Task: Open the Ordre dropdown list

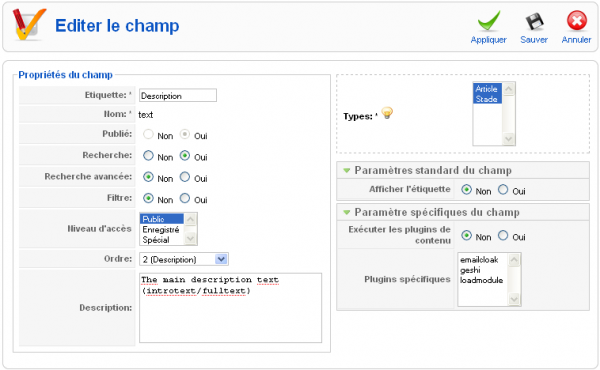Action: (x=221, y=259)
